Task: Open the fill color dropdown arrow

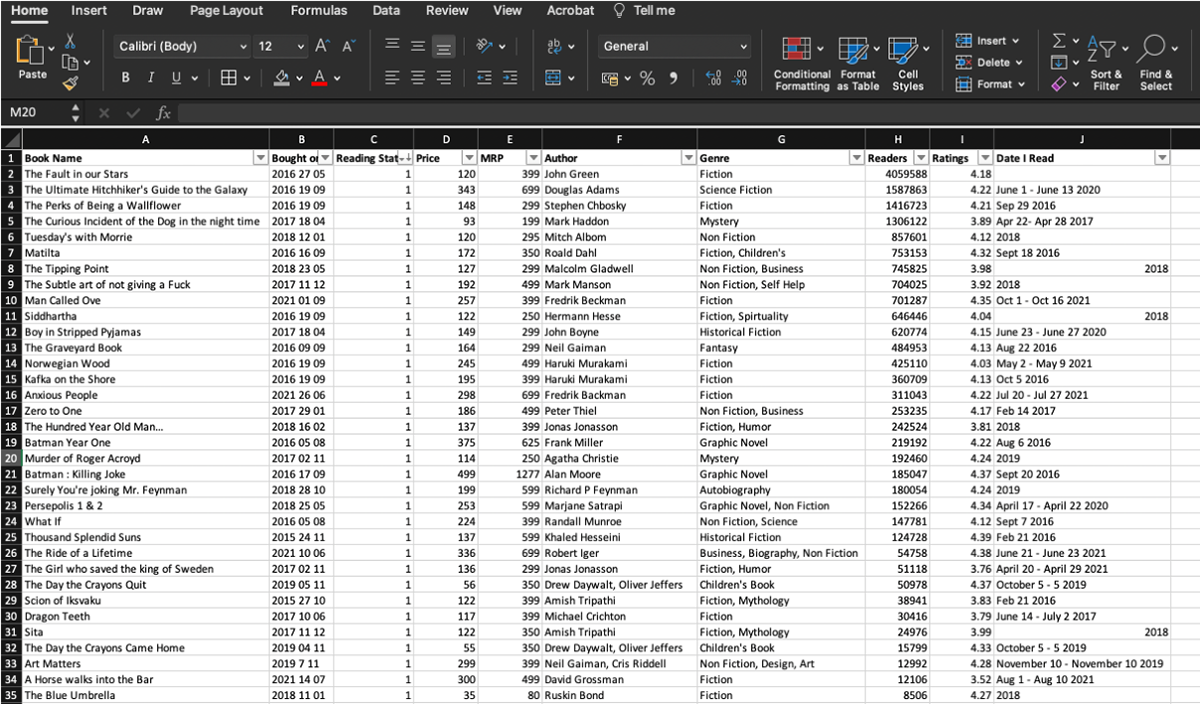Action: (299, 78)
